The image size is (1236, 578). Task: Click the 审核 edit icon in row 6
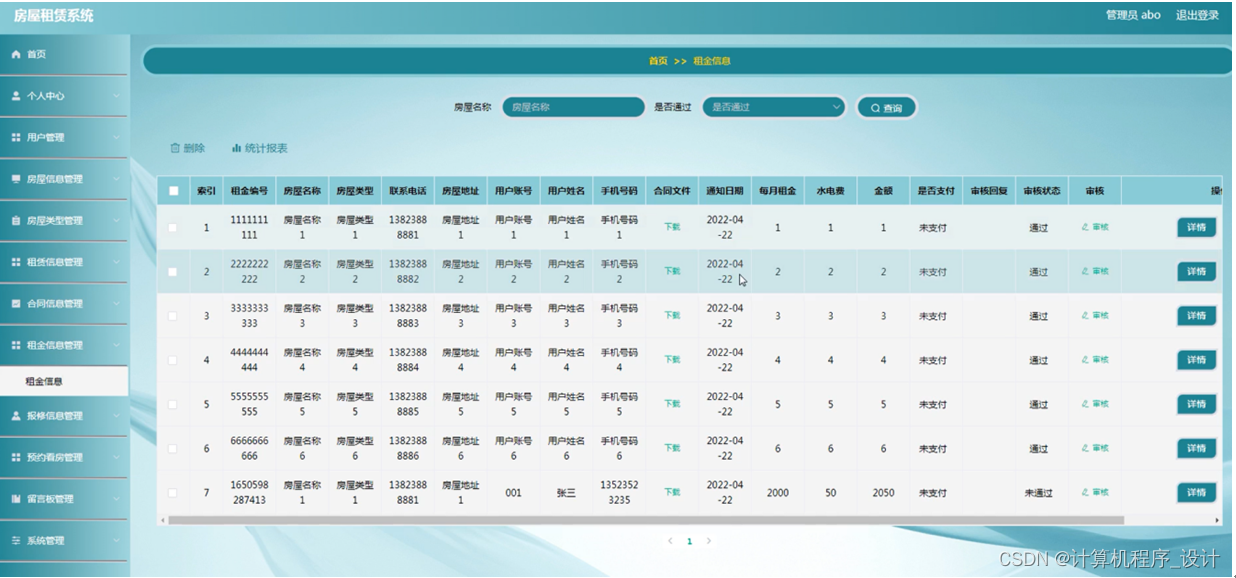coord(1085,448)
